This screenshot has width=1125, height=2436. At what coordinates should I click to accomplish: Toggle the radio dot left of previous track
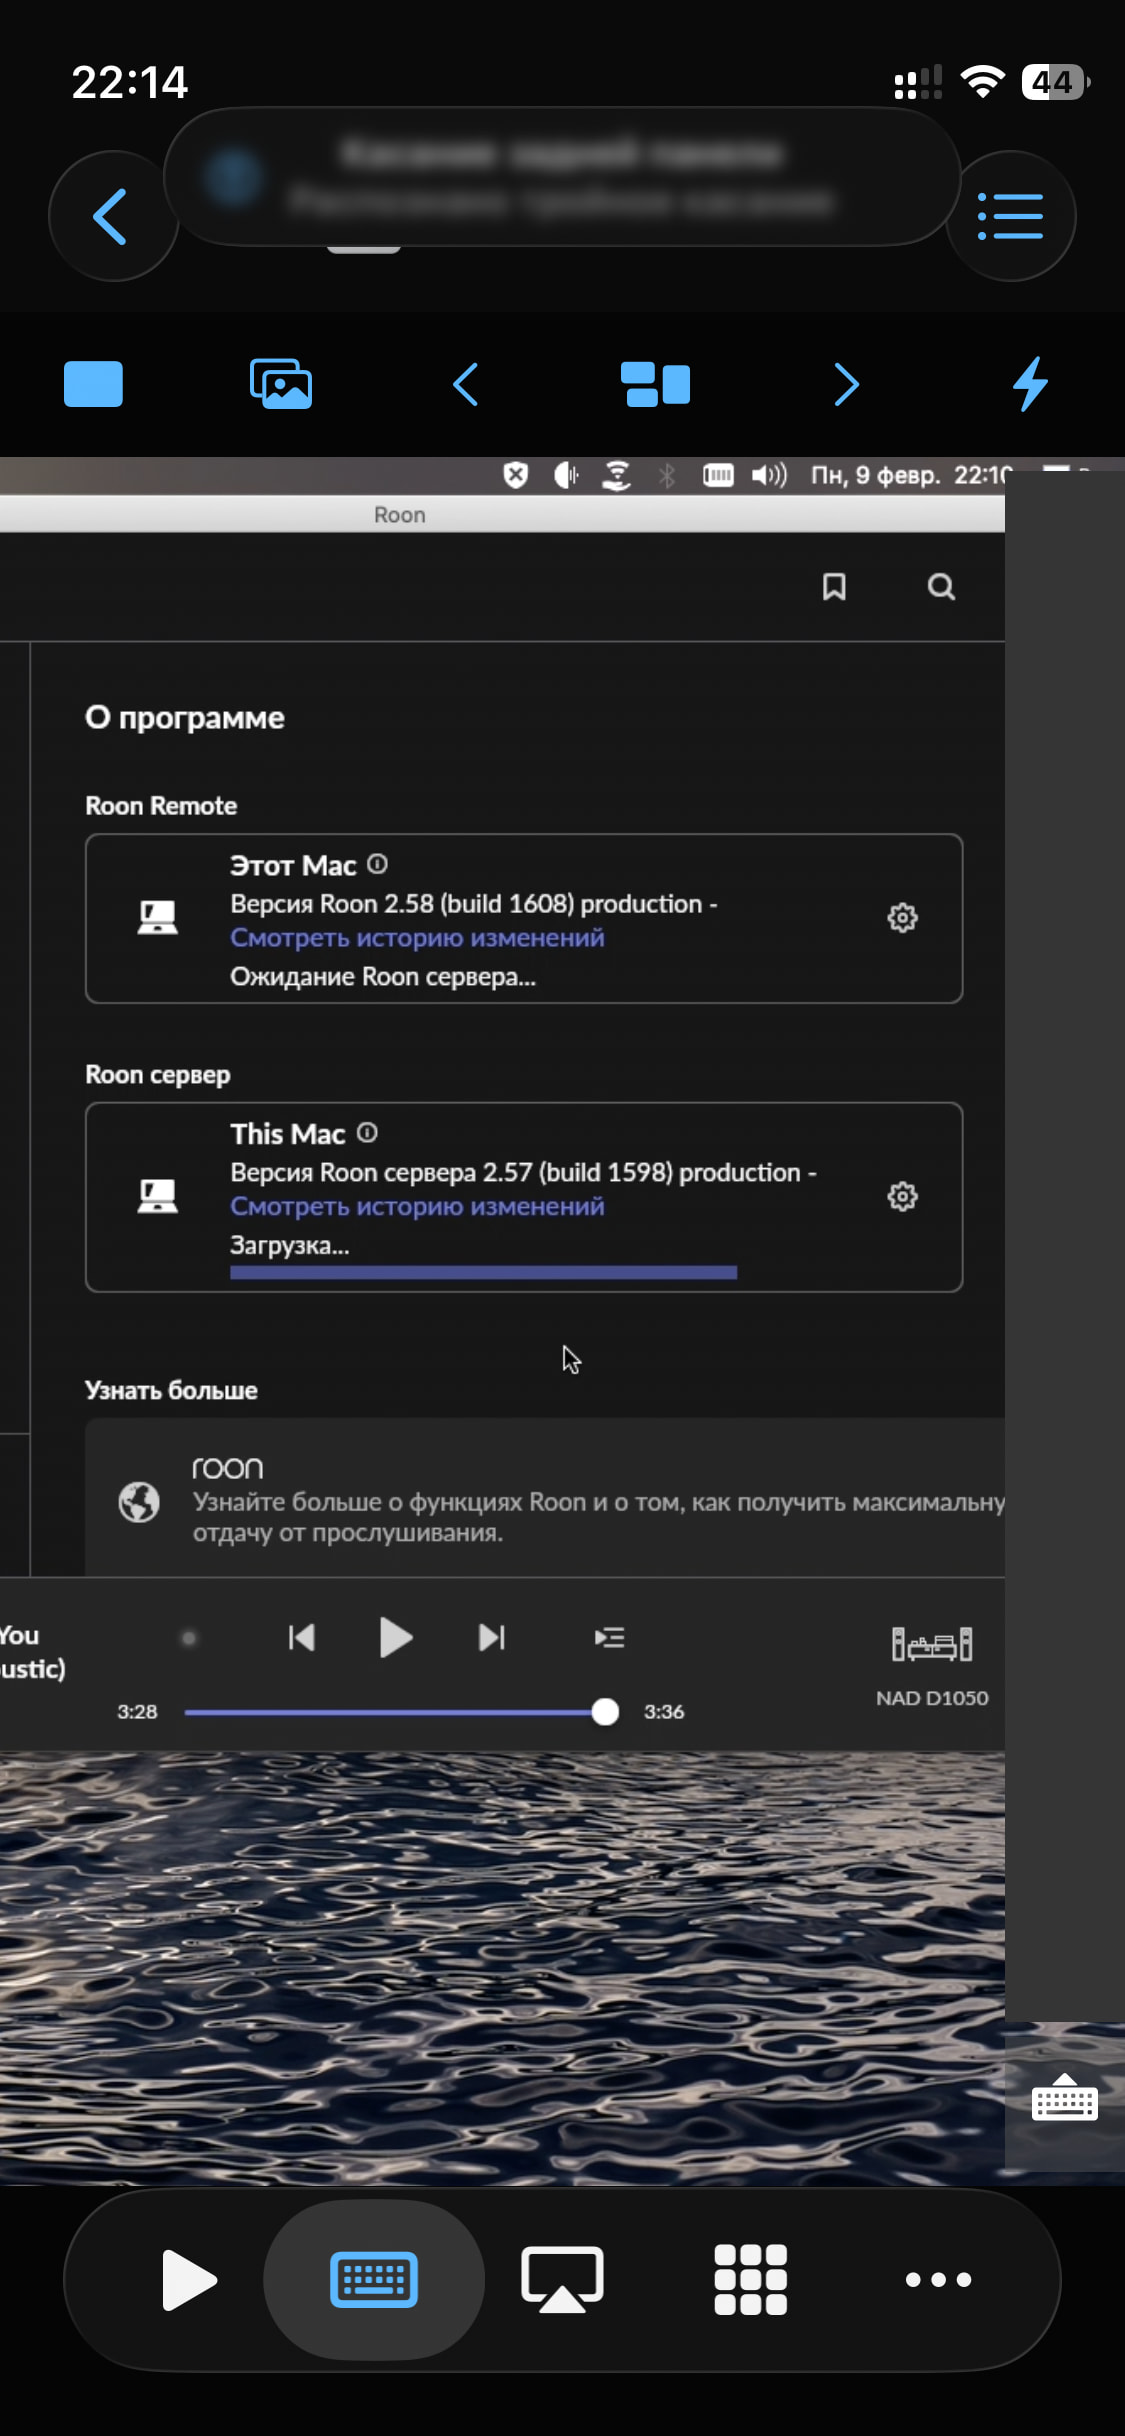189,1638
